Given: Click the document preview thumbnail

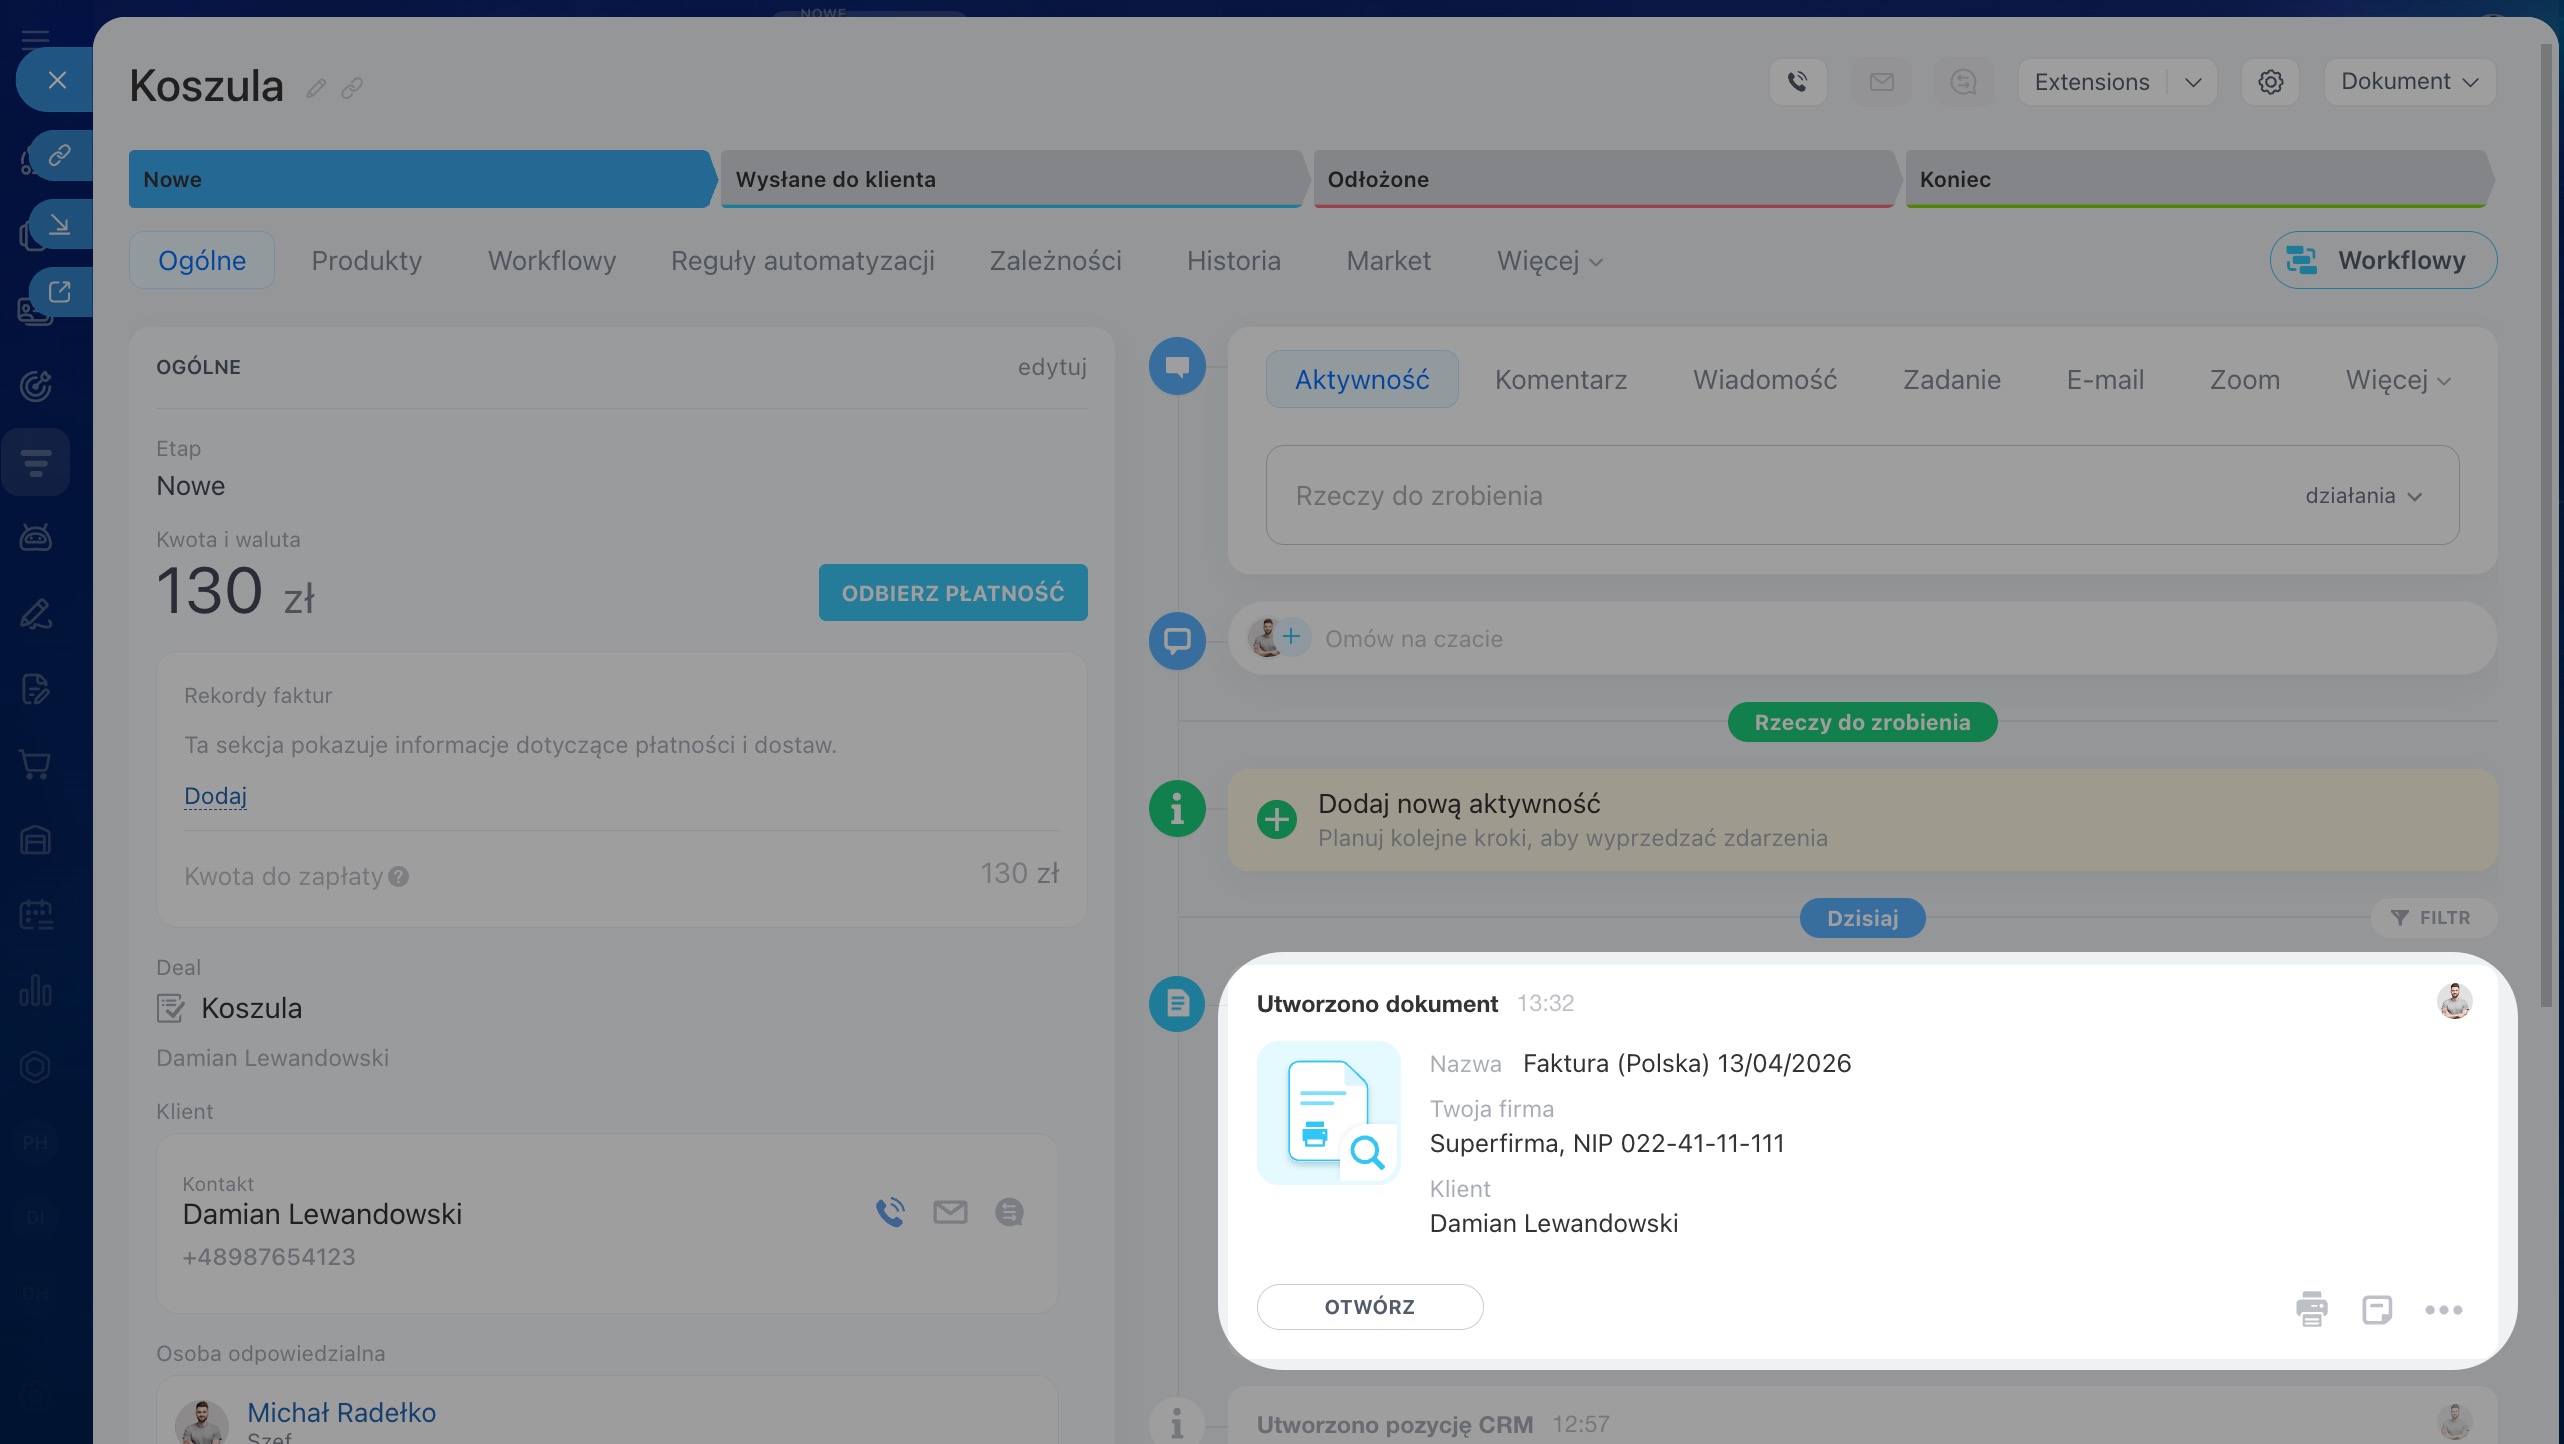Looking at the screenshot, I should 1328,1113.
